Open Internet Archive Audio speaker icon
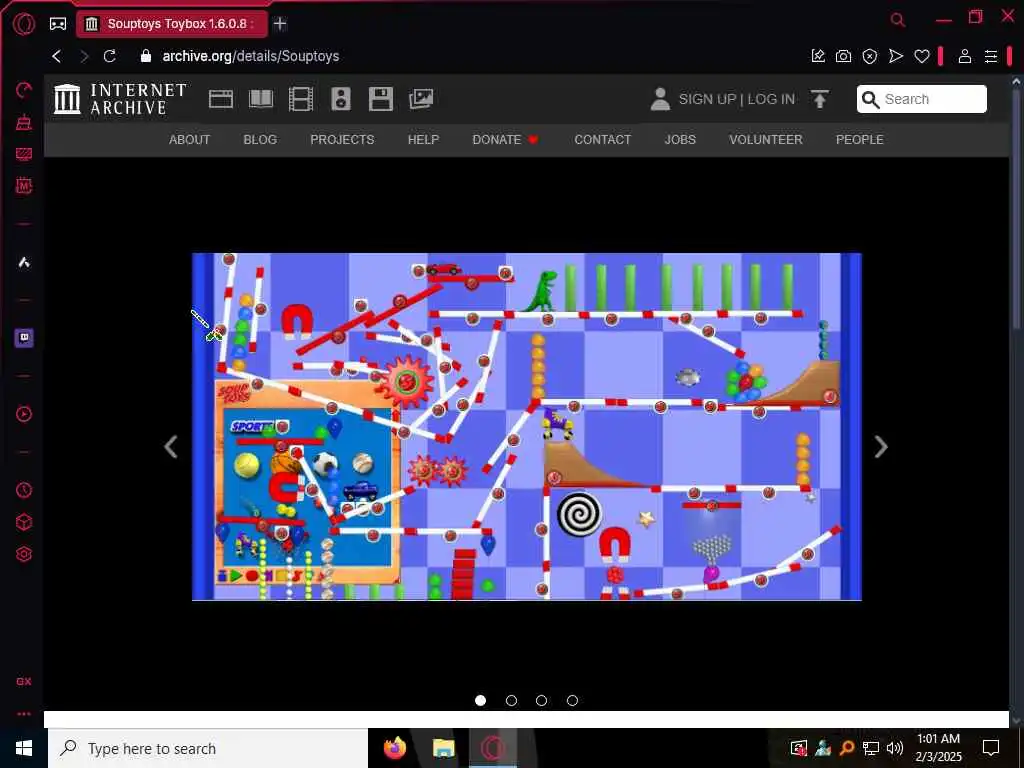1024x768 pixels. [341, 99]
